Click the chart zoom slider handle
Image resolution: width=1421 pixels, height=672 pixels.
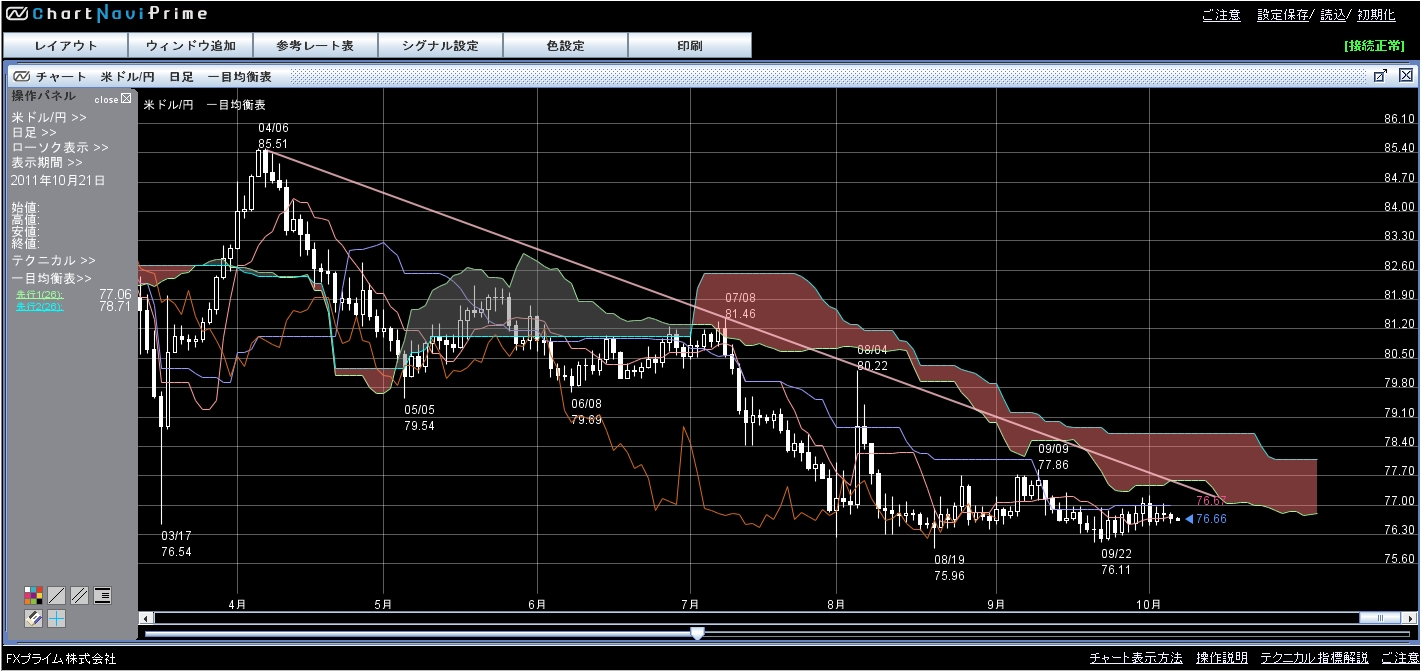pos(697,633)
